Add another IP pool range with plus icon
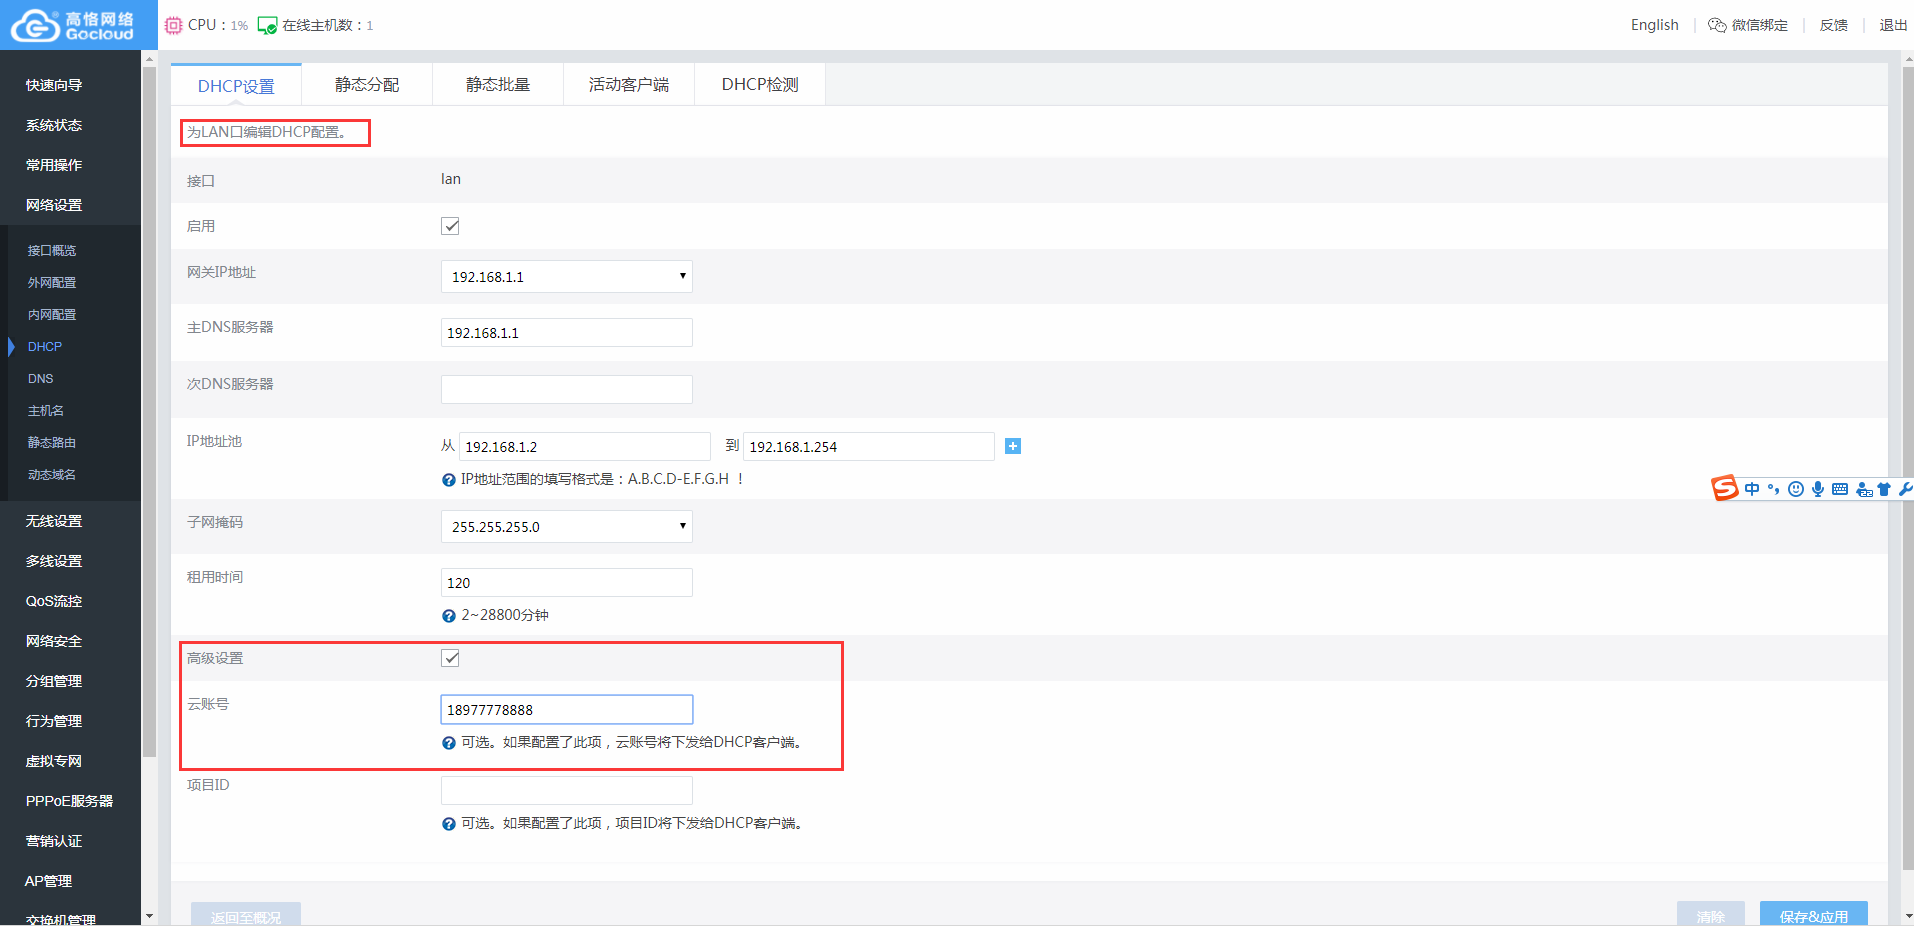 coord(1013,446)
